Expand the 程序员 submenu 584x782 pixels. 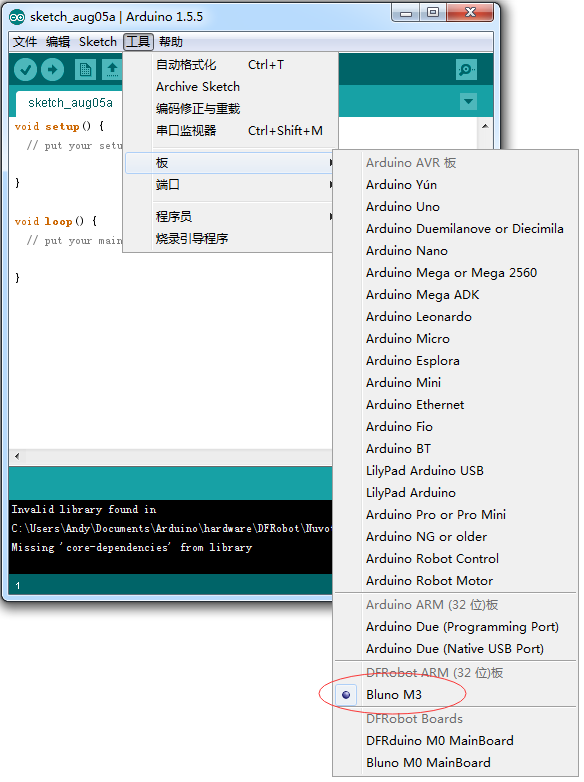tap(230, 217)
